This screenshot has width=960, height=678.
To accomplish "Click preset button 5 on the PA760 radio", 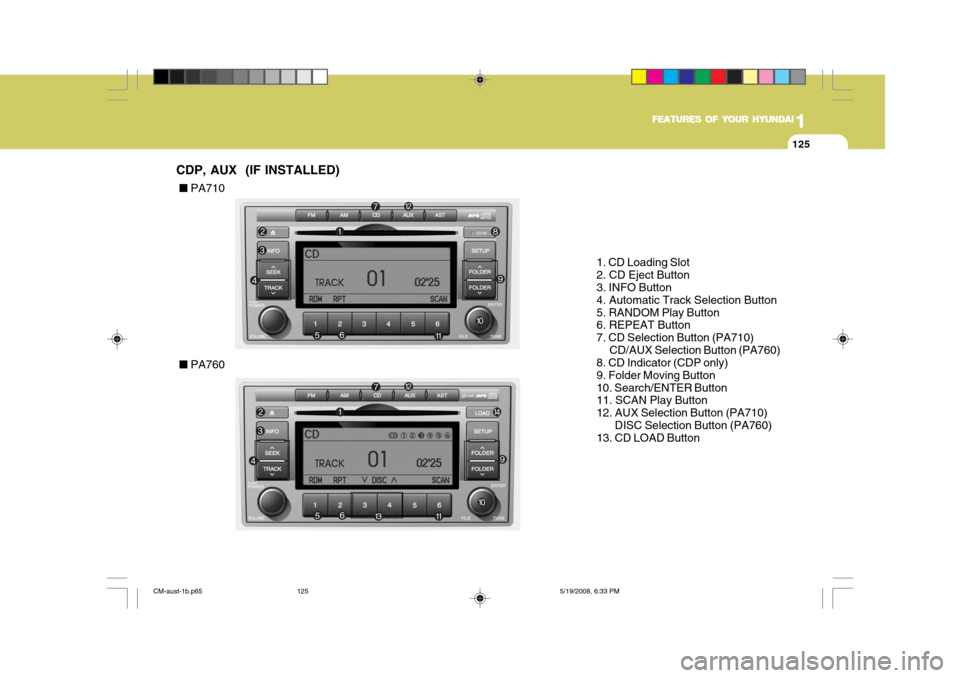I will pyautogui.click(x=414, y=505).
